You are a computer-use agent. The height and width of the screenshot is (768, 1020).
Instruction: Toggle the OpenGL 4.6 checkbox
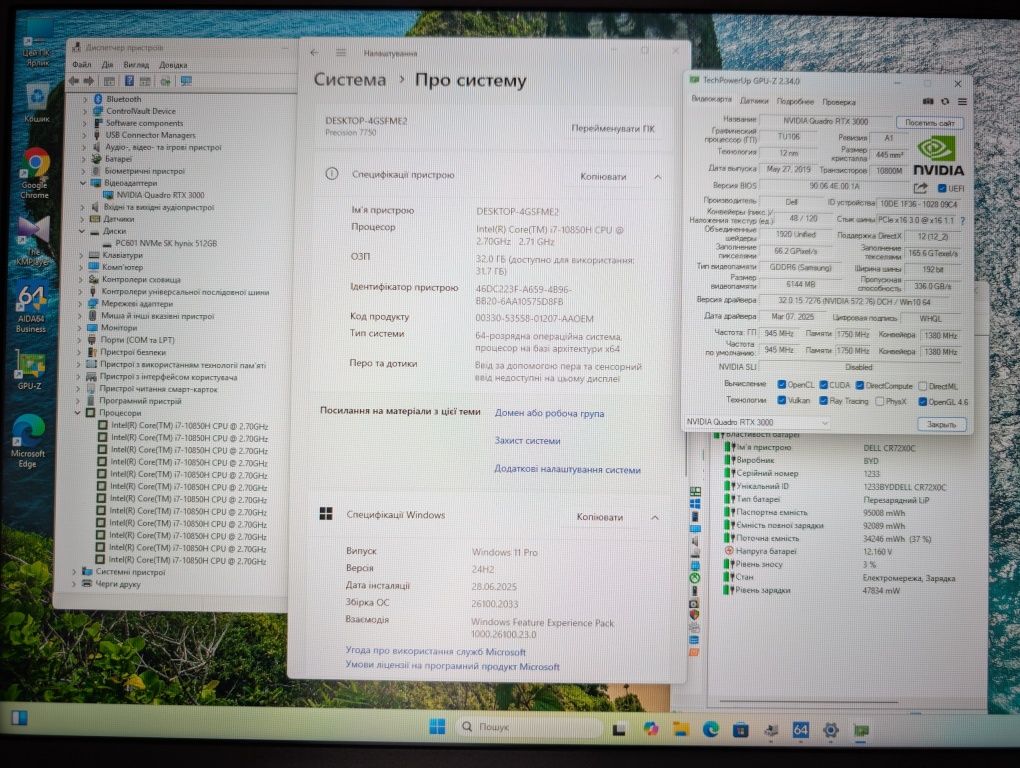[922, 402]
